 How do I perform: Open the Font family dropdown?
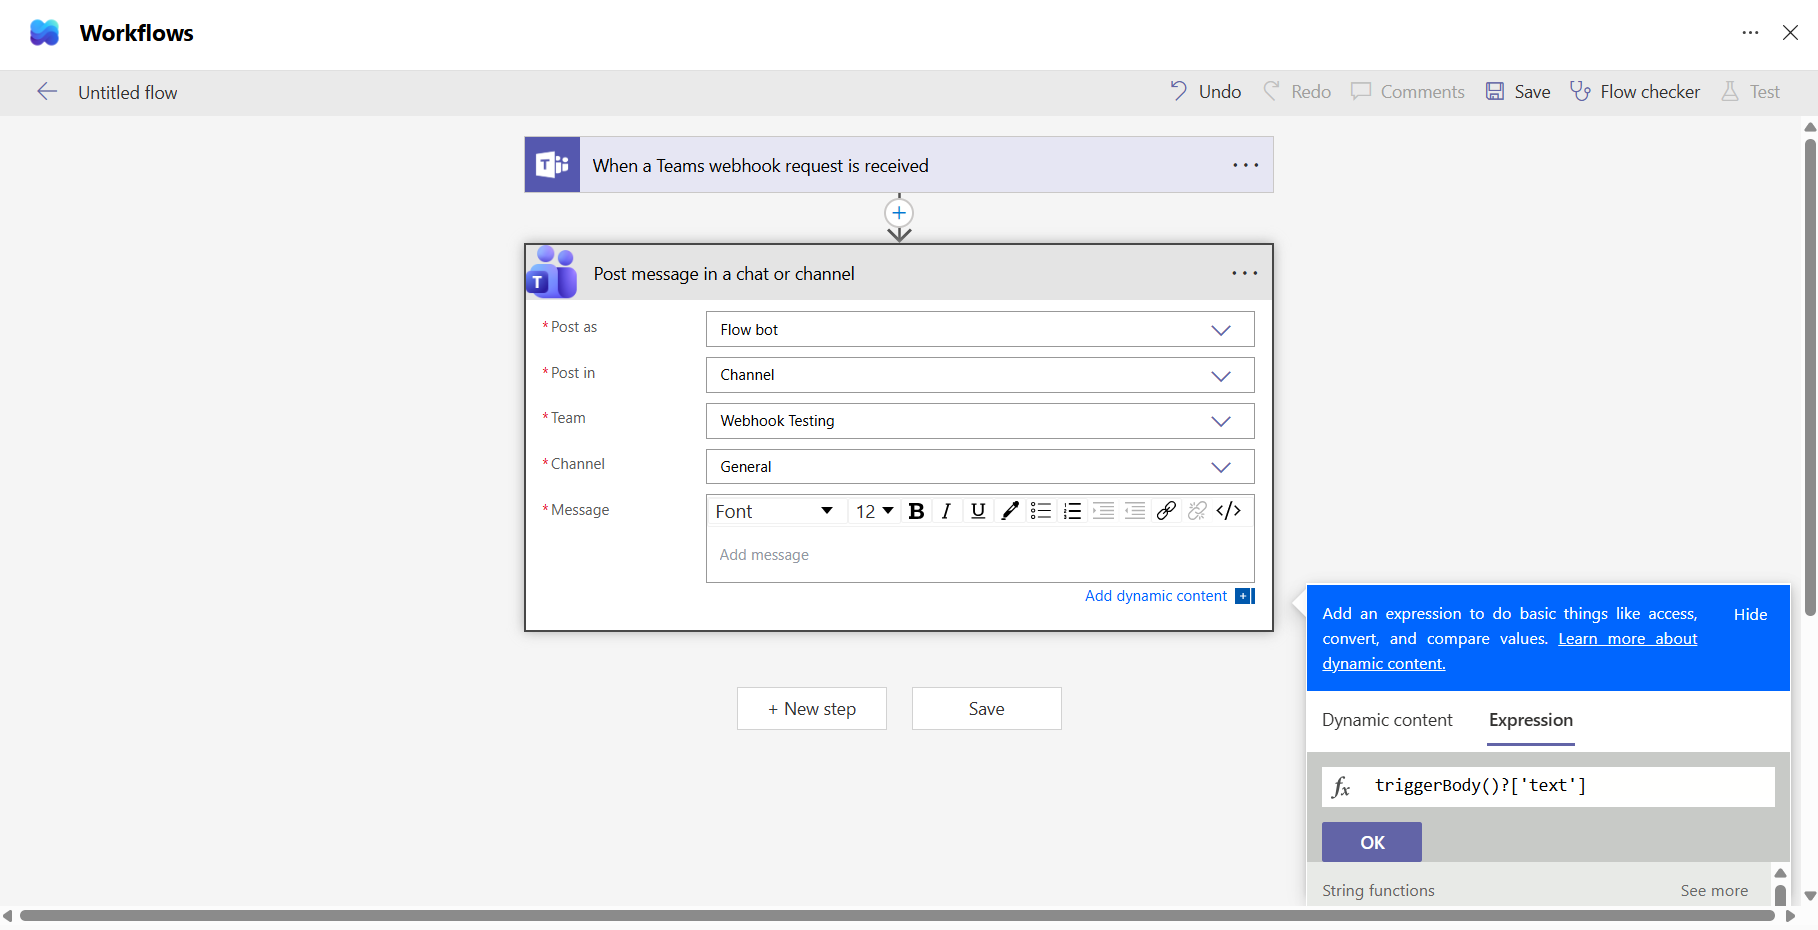pos(775,511)
